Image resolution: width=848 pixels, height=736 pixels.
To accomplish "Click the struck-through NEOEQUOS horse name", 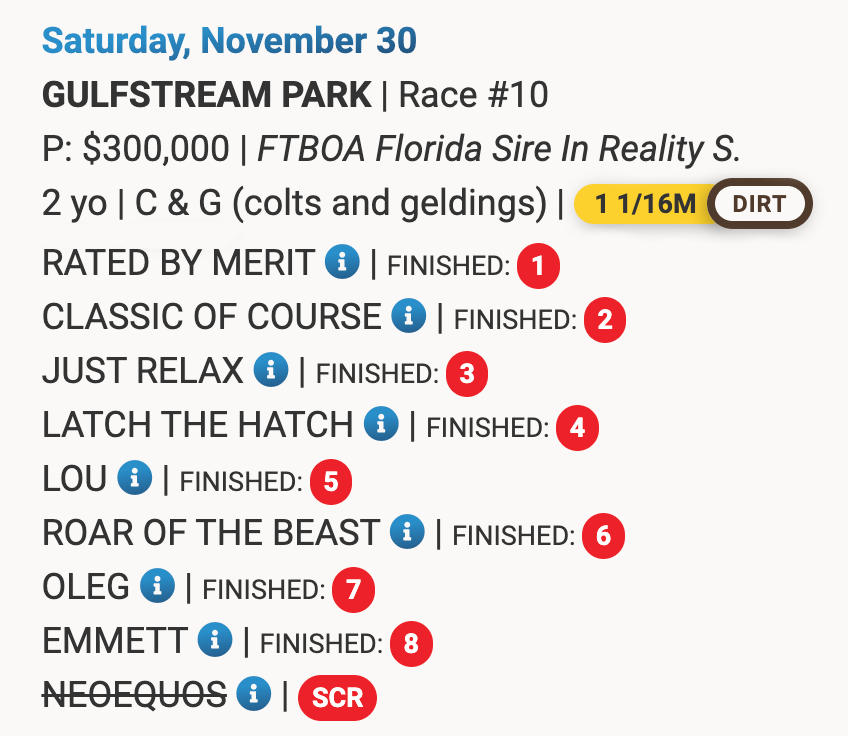I will 135,694.
